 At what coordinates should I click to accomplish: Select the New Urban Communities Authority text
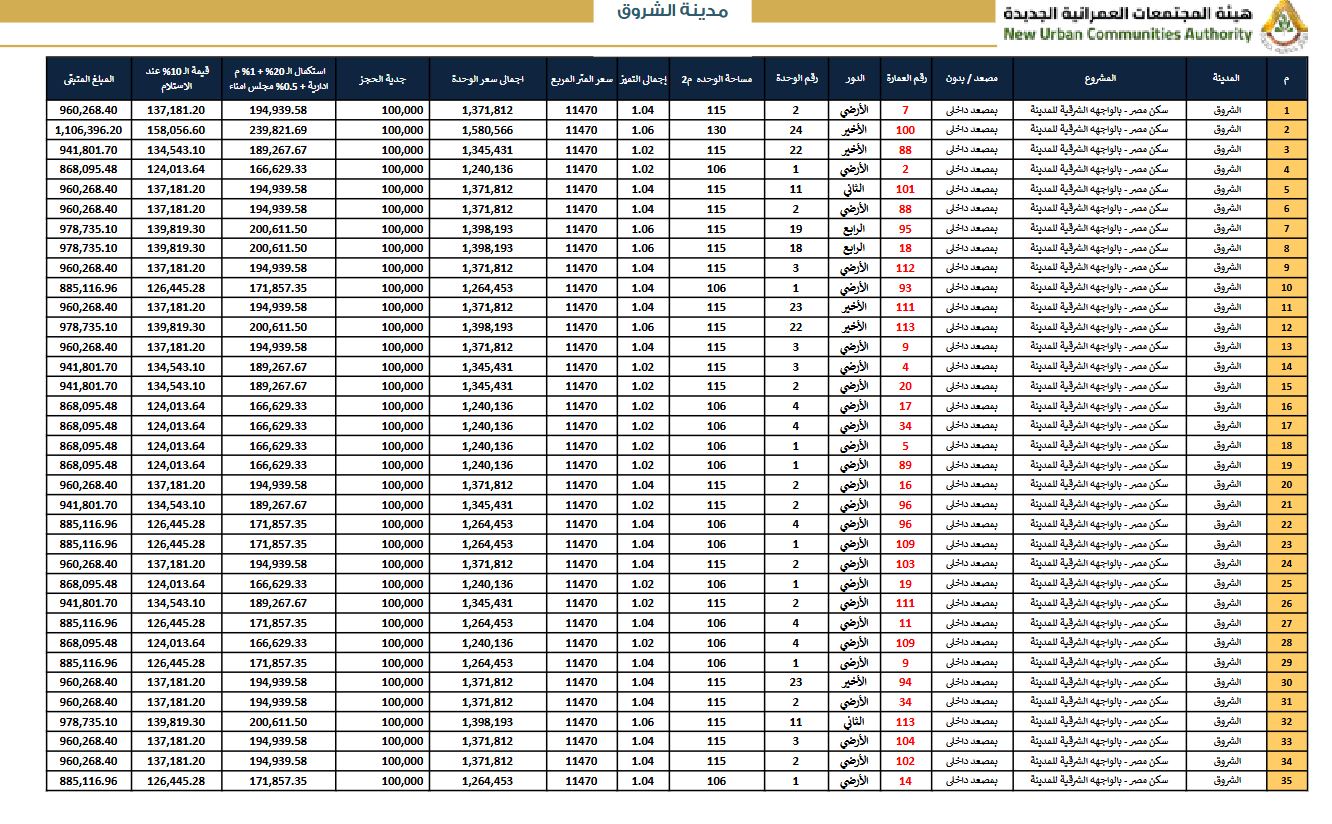tap(1127, 34)
